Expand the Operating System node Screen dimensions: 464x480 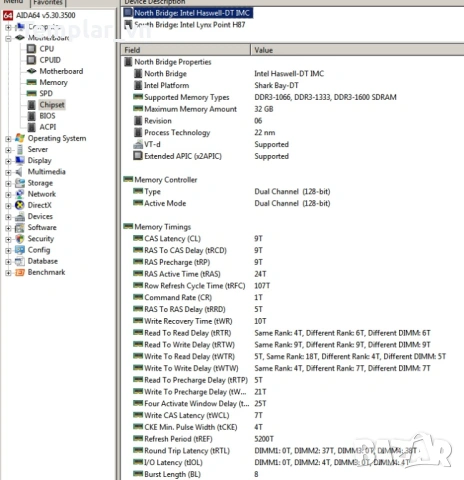click(x=8, y=139)
